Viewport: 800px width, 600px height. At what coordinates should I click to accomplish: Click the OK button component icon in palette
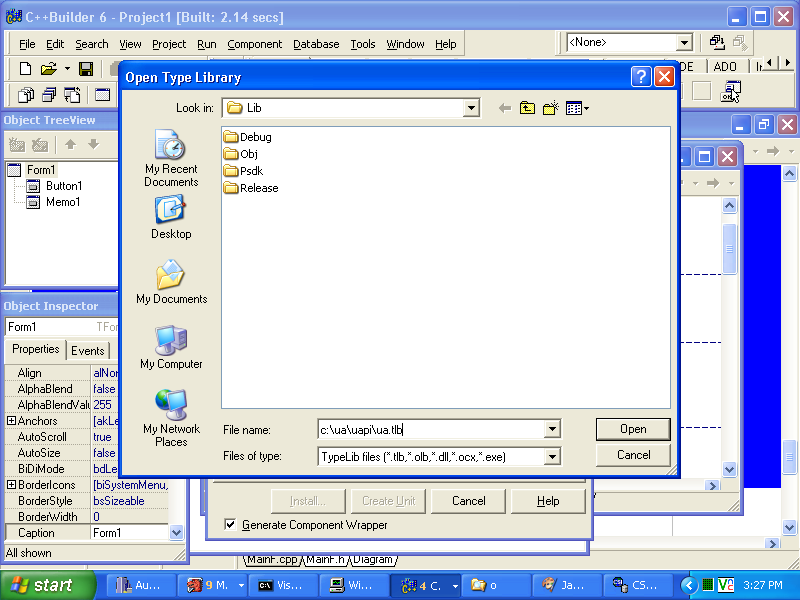pos(730,92)
